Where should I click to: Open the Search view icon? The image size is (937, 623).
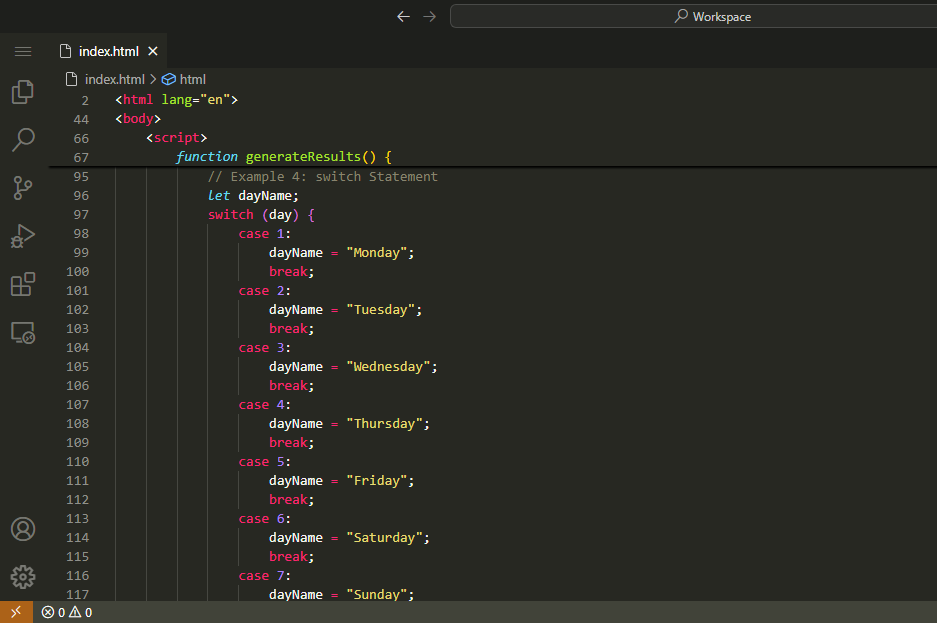[23, 139]
